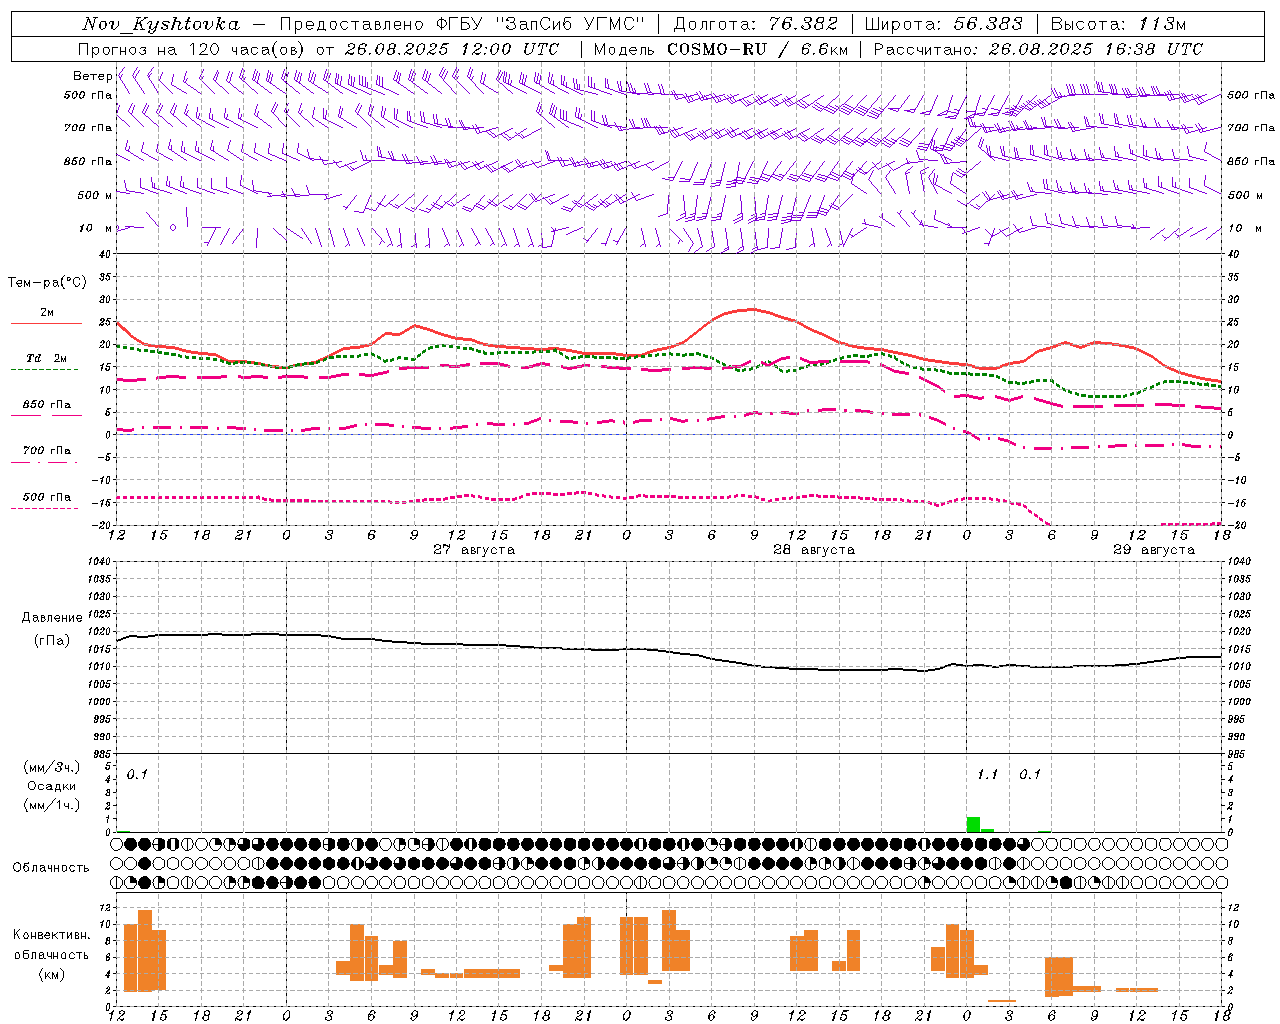Click the provider text ФГБУ "ЗапСиб УГМС"
This screenshot has height=1024, width=1280.
[x=541, y=24]
